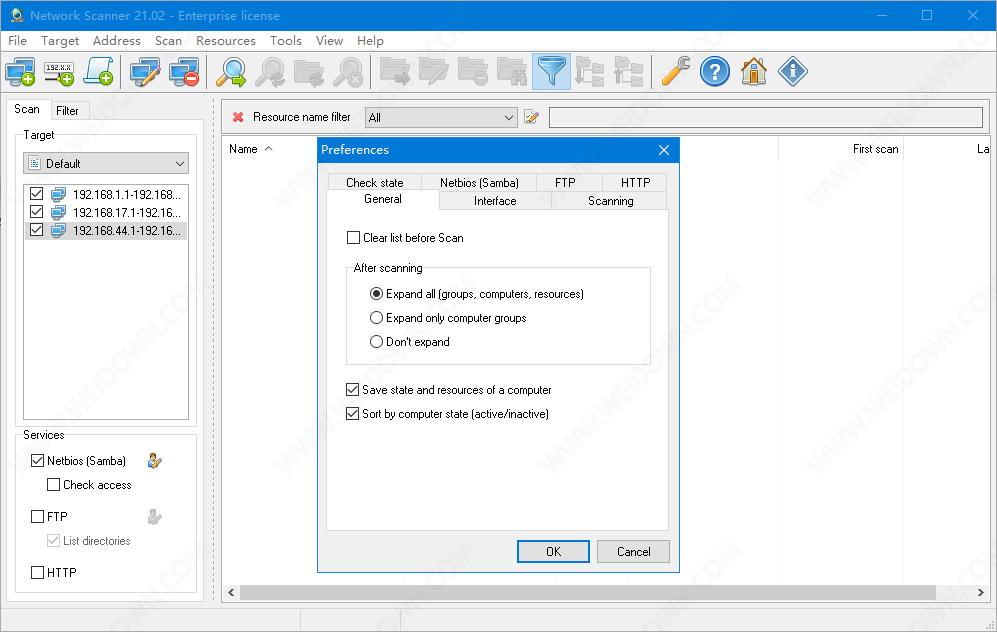Toggle Save state and resources of a computer

coord(352,390)
